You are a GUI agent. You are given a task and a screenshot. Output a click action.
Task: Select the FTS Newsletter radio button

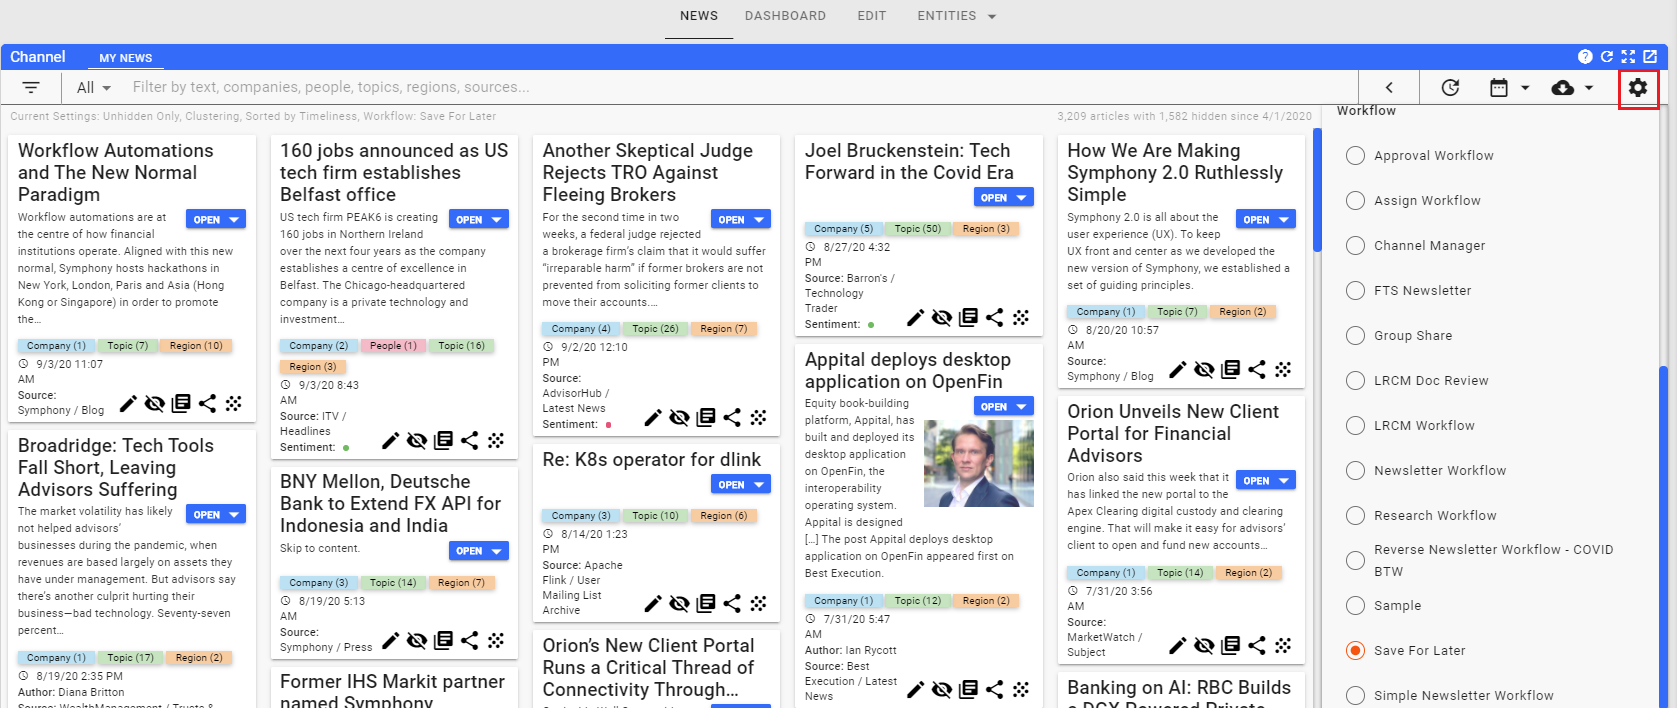pos(1356,291)
